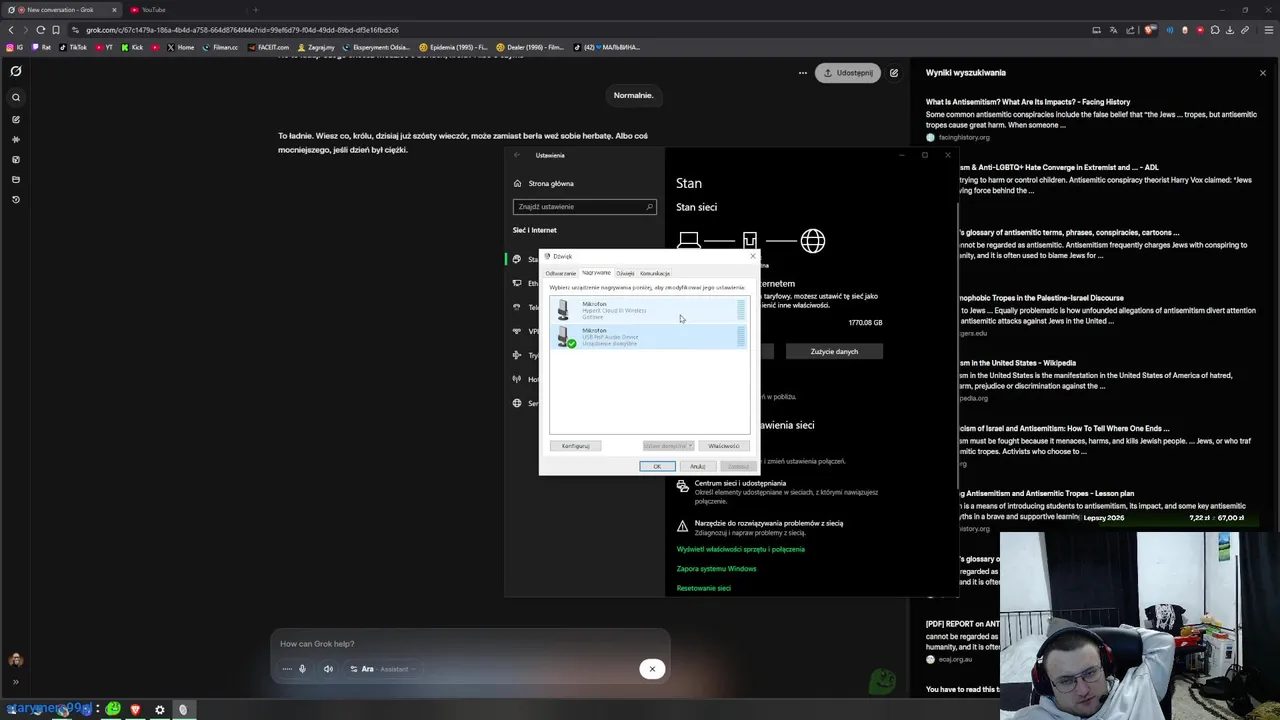The height and width of the screenshot is (720, 1280).
Task: Click Zużycie danych button in Settings
Action: click(x=834, y=351)
